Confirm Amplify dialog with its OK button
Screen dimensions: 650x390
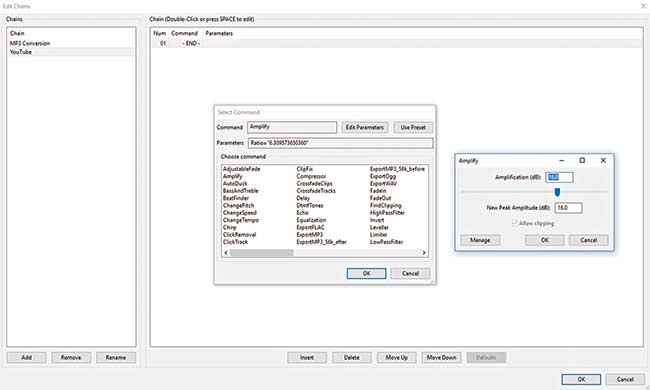pos(544,240)
